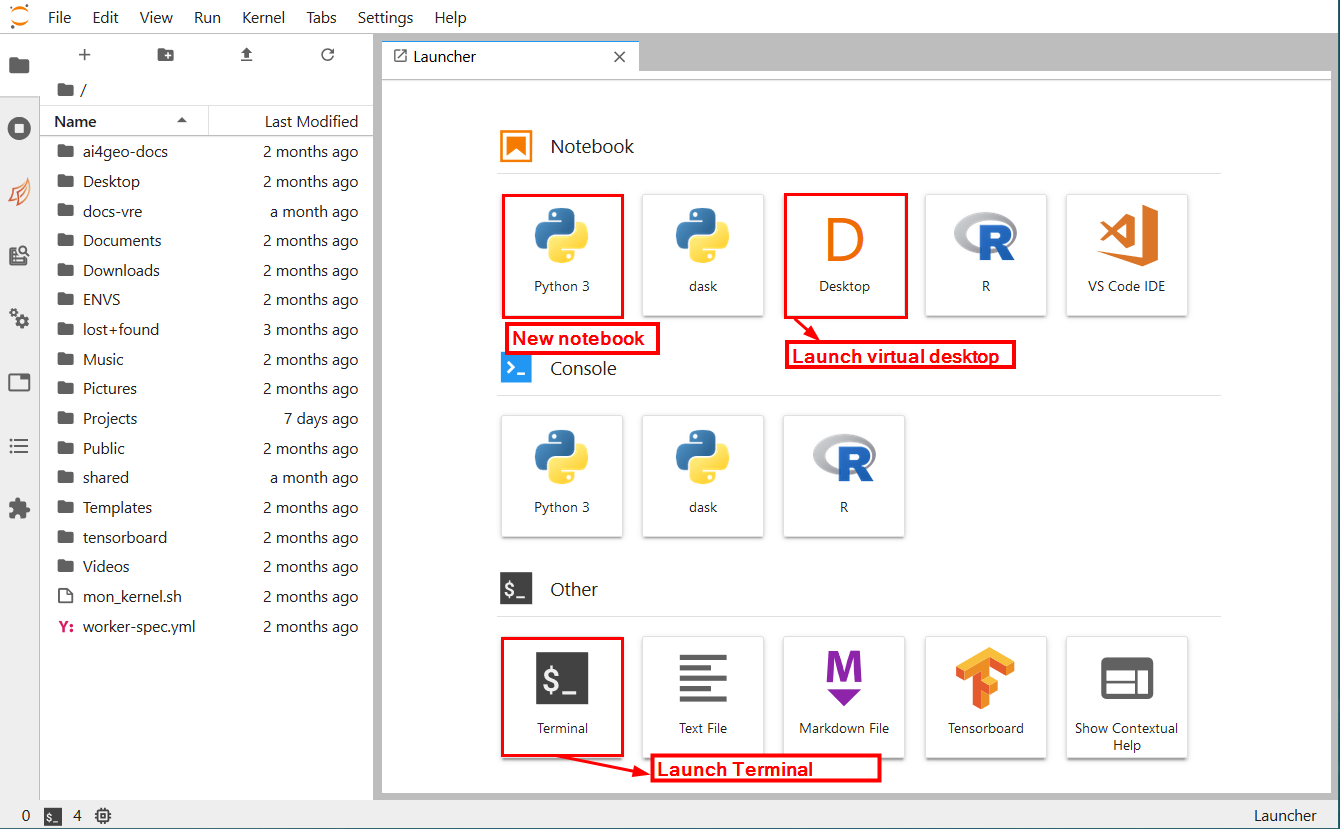Image resolution: width=1340 pixels, height=829 pixels.
Task: Start a Python 3 console
Action: point(562,476)
